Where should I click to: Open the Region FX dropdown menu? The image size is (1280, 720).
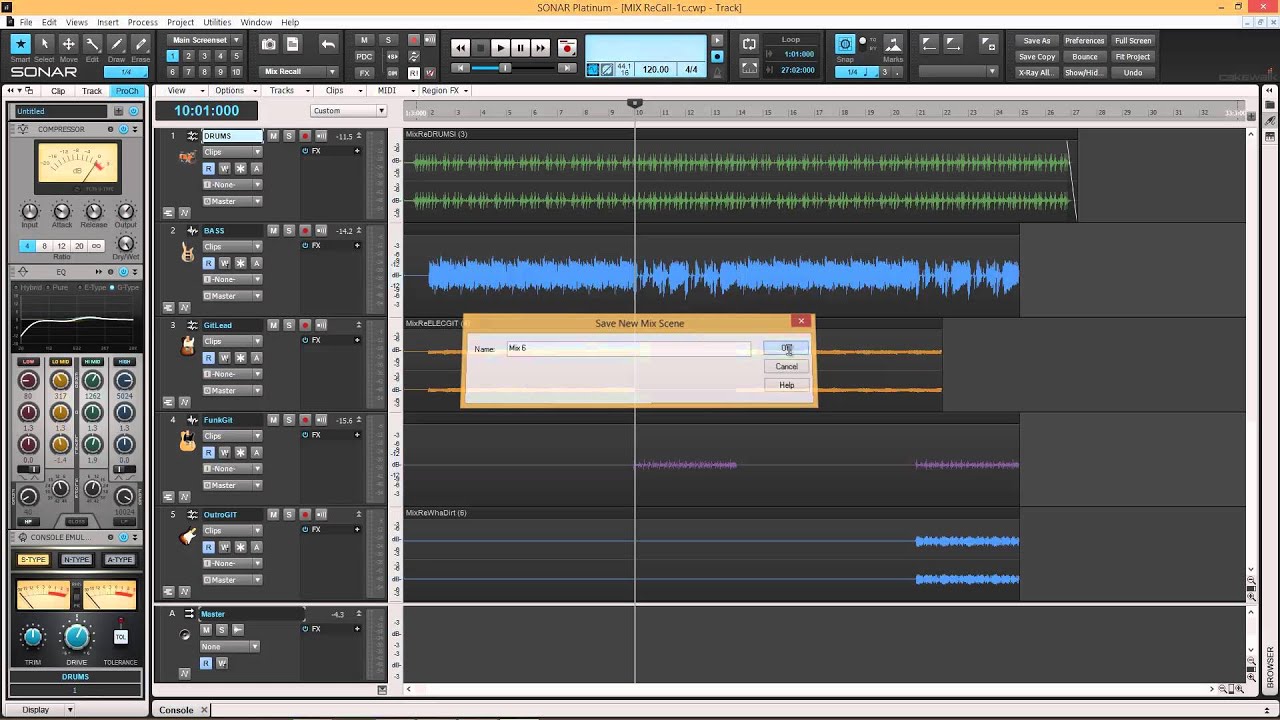tap(445, 90)
